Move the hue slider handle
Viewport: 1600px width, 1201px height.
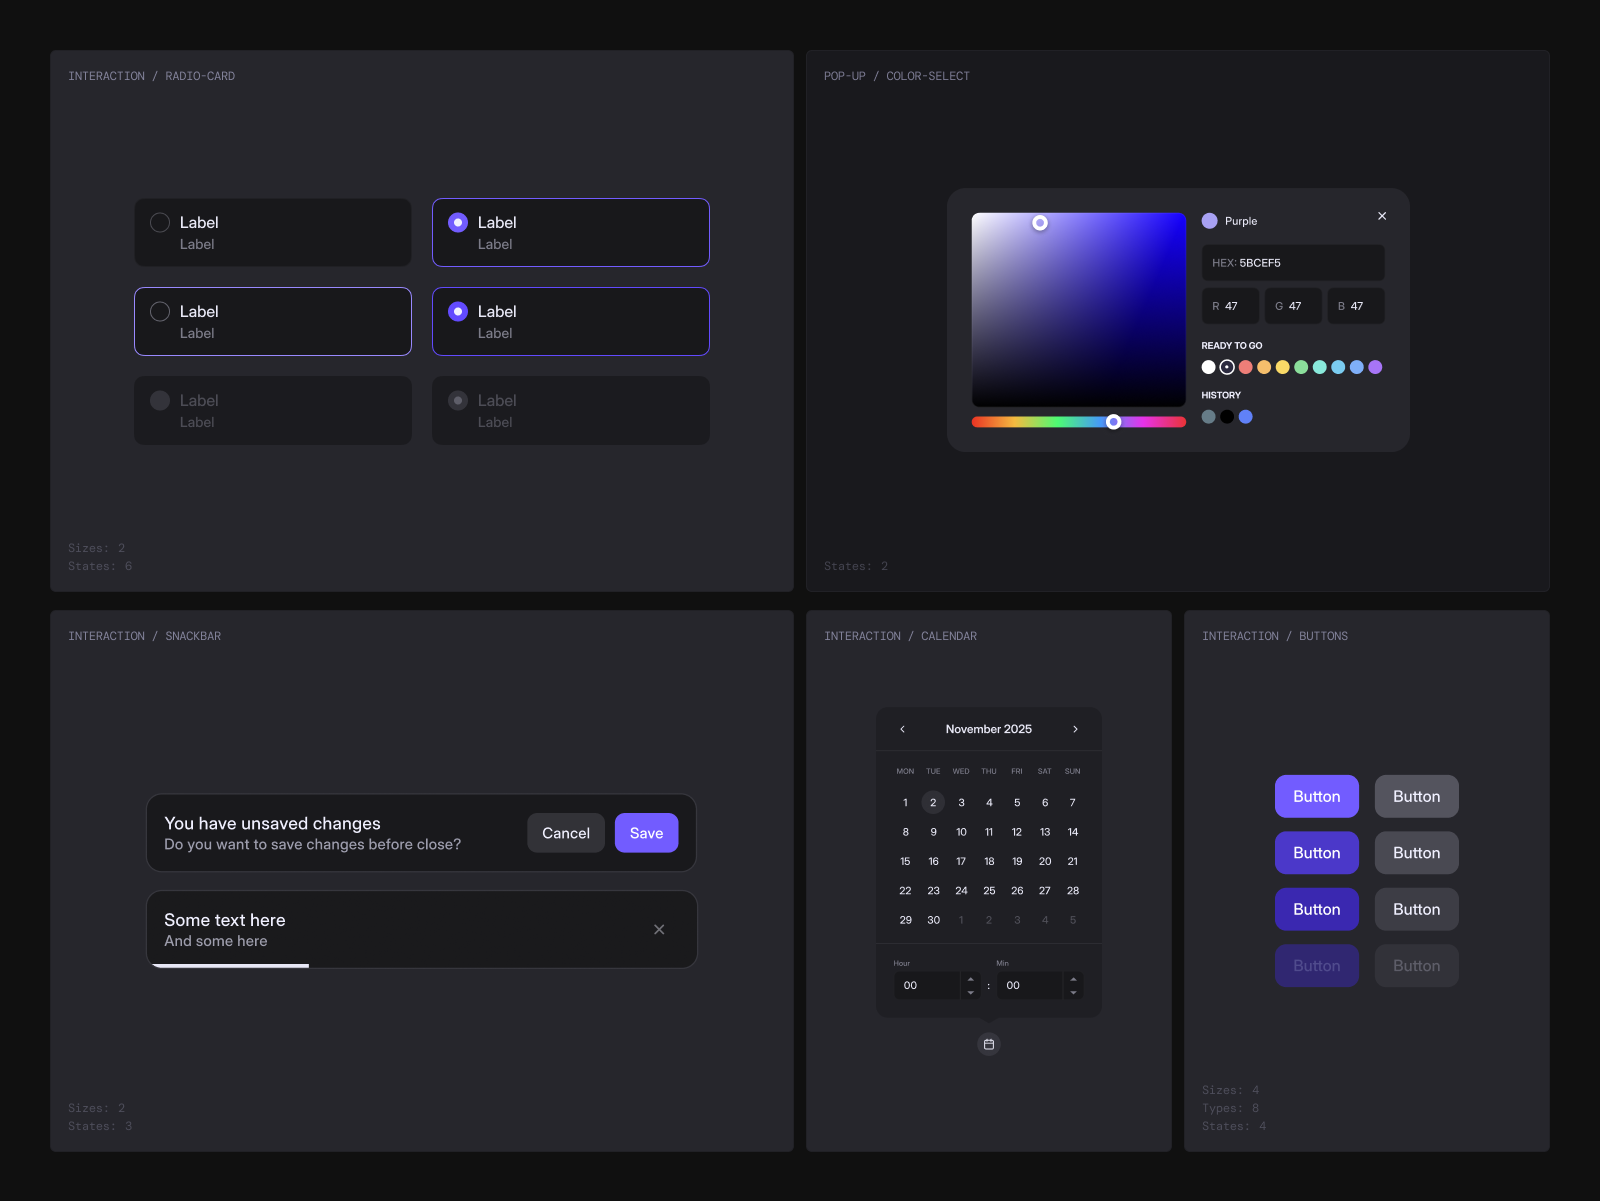tap(1114, 422)
